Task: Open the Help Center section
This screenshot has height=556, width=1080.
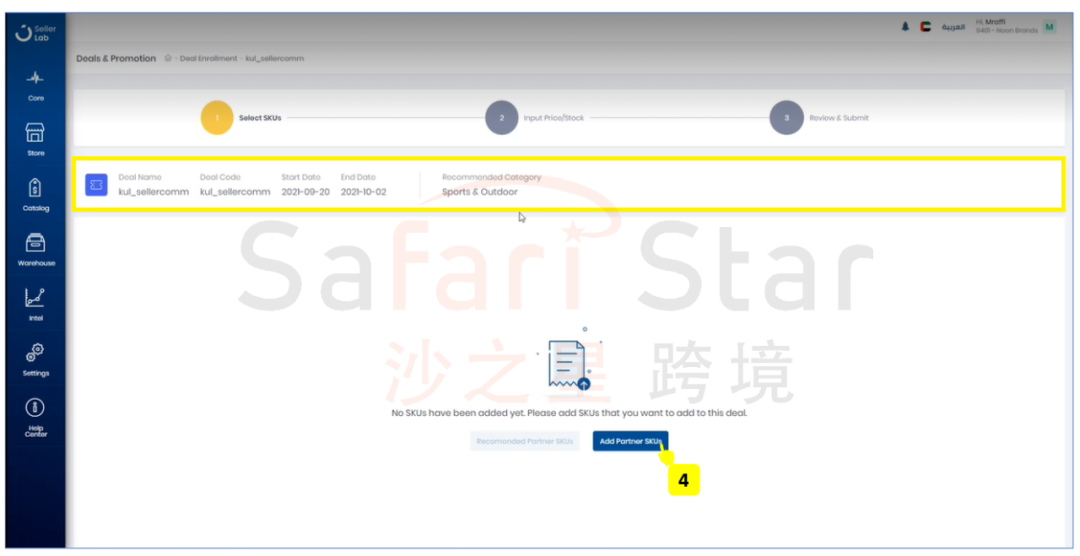Action: click(36, 418)
